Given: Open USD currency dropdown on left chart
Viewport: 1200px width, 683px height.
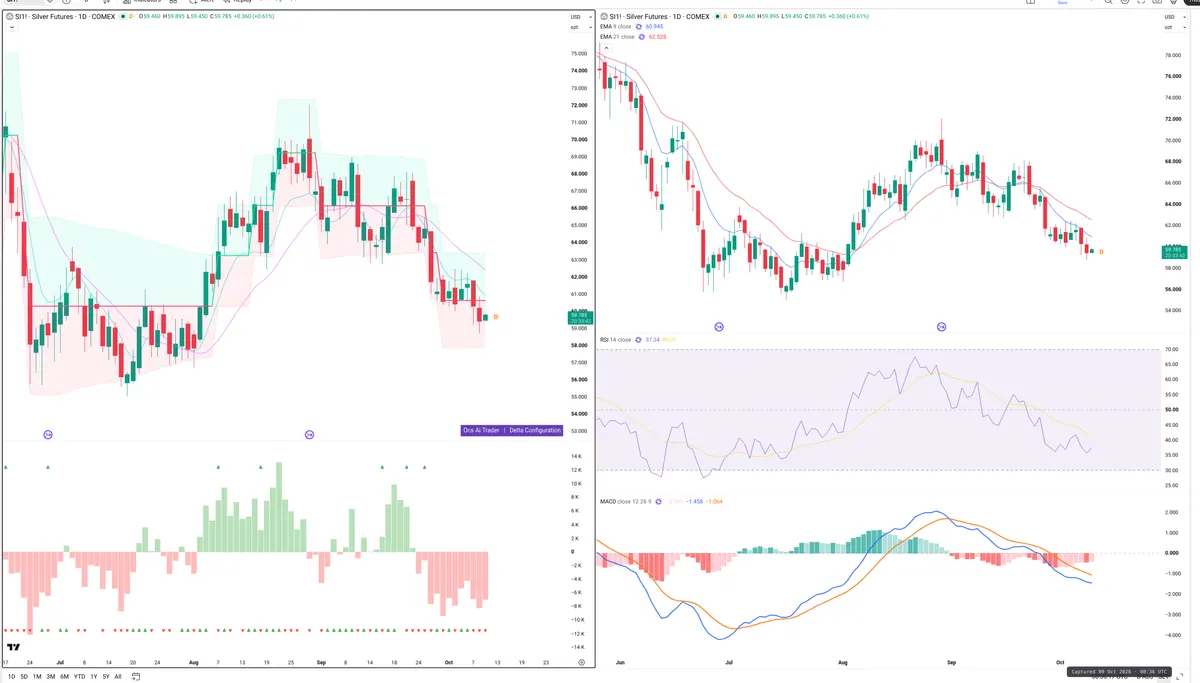Looking at the screenshot, I should [579, 17].
